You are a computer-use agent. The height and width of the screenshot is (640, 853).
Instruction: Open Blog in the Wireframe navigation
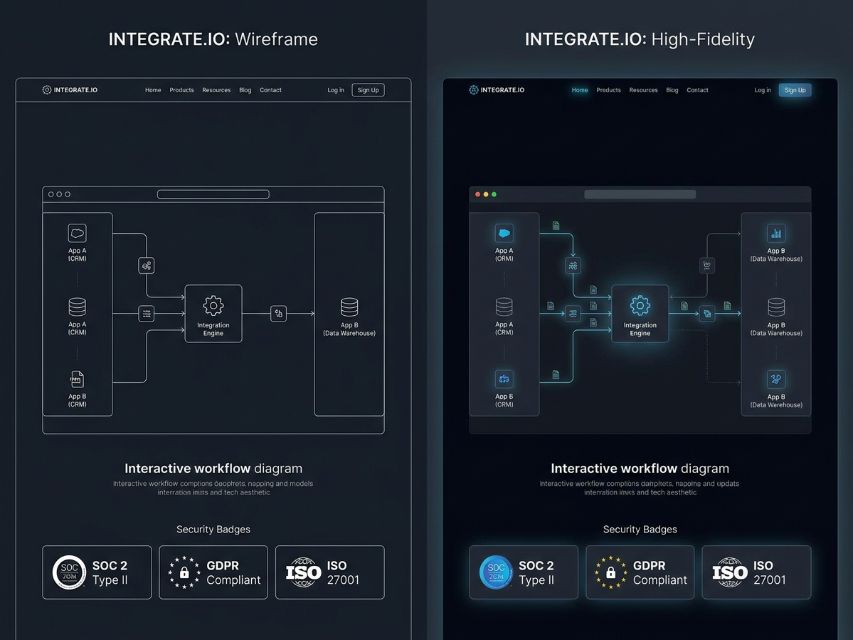click(x=245, y=90)
